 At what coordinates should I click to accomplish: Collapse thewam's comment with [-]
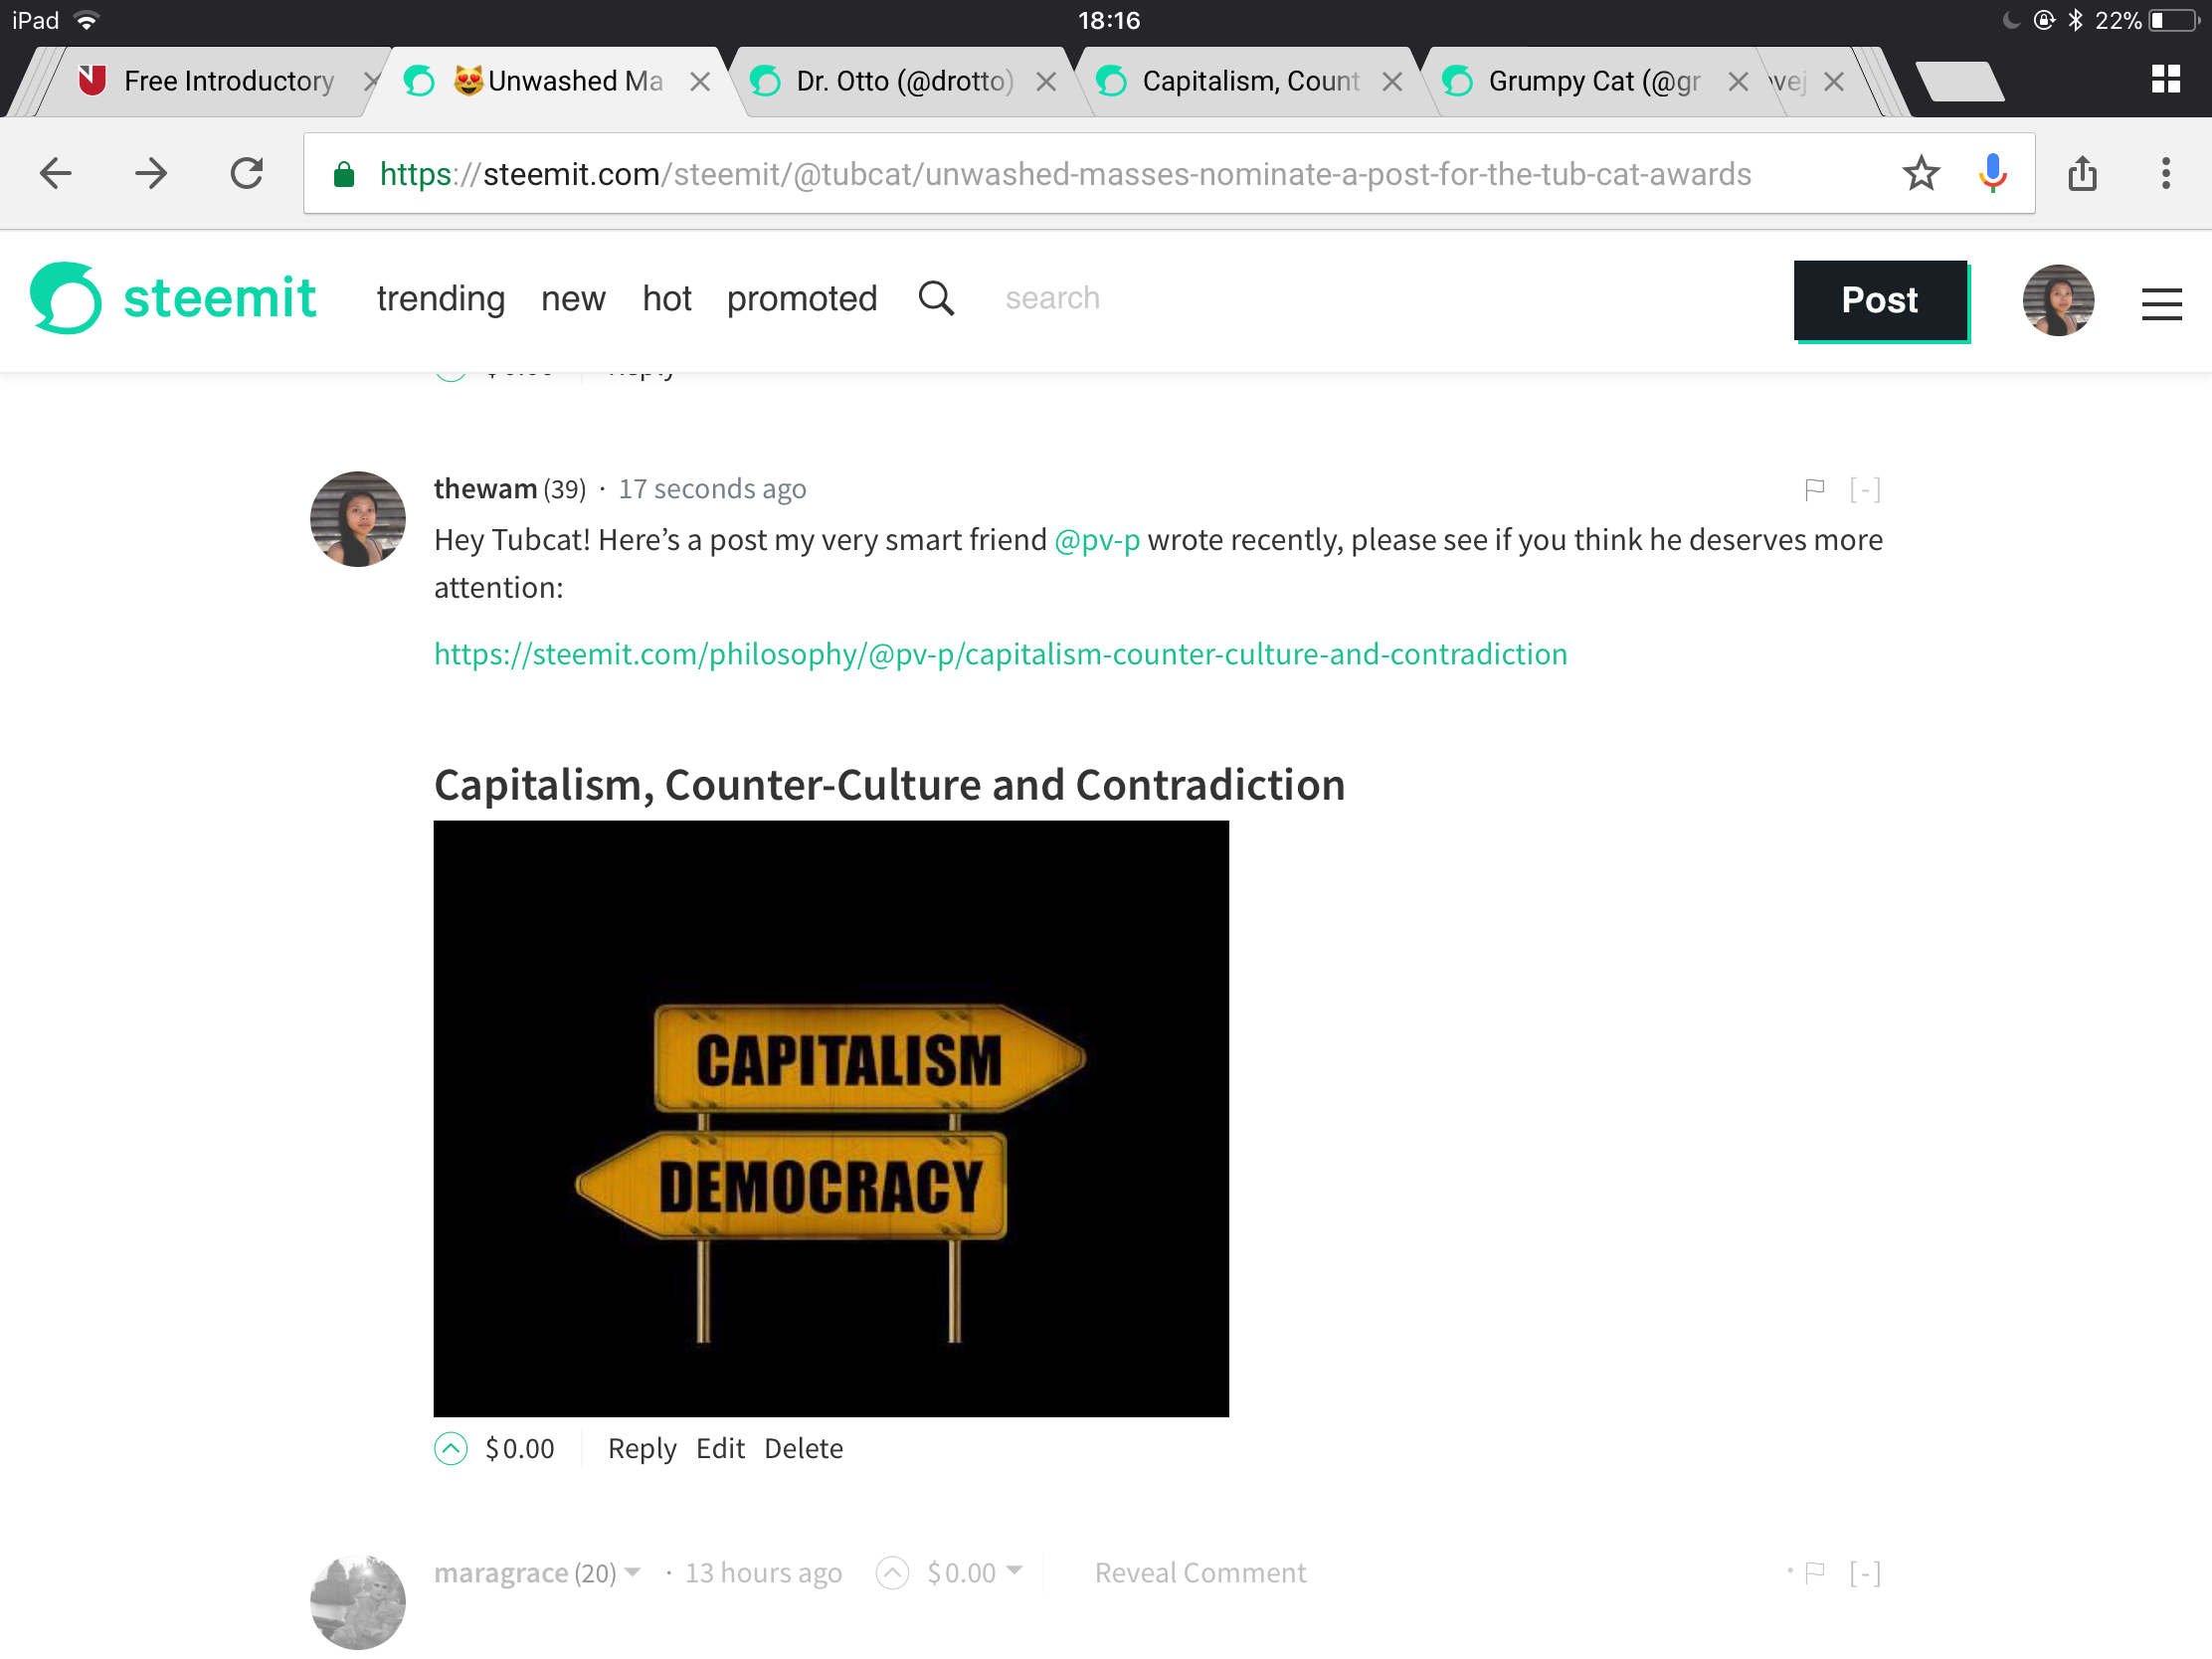pos(1865,489)
